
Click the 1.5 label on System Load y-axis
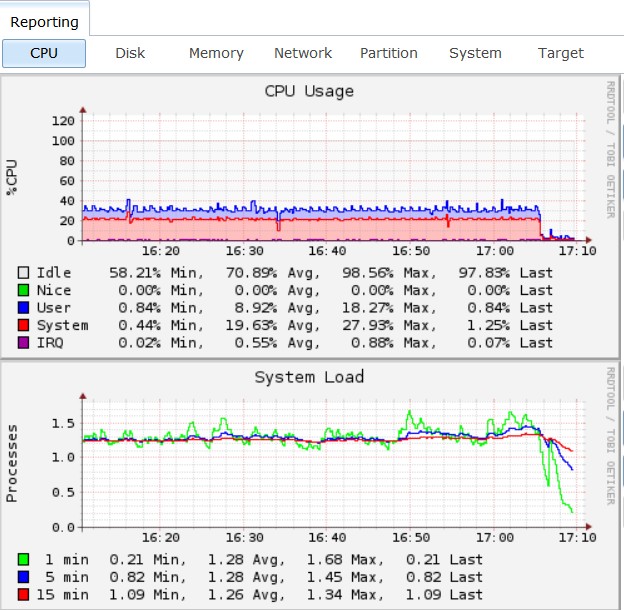[x=63, y=423]
